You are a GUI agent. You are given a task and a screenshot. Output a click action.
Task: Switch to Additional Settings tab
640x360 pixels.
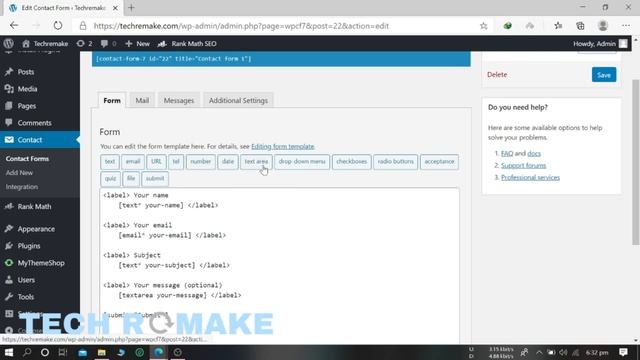point(238,100)
